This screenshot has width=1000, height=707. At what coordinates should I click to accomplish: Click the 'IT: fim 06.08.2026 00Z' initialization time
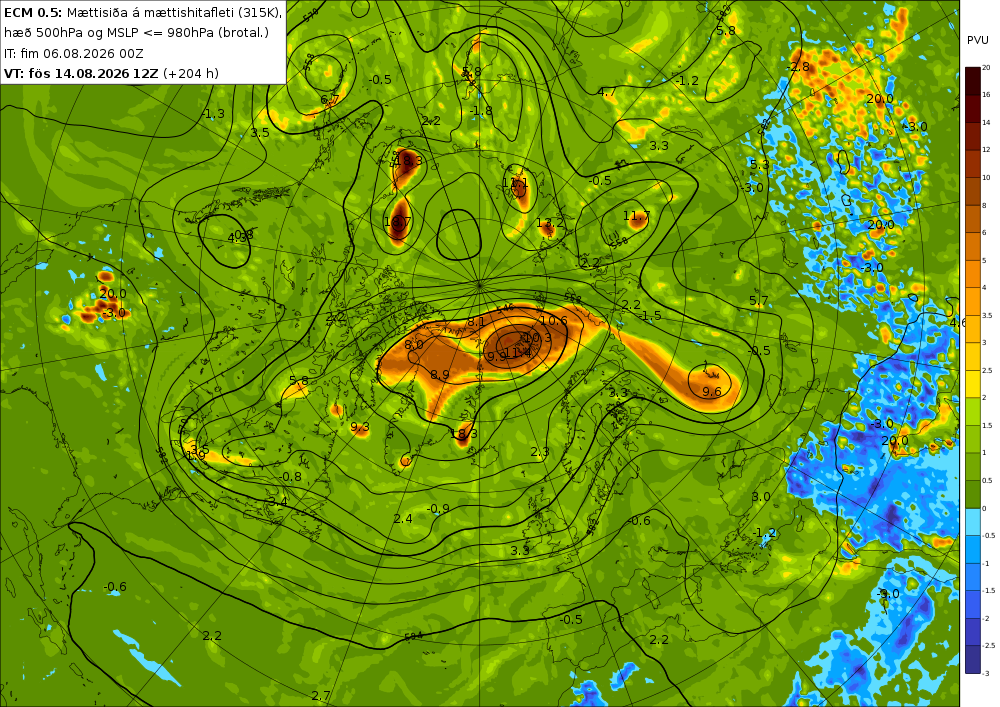74,54
